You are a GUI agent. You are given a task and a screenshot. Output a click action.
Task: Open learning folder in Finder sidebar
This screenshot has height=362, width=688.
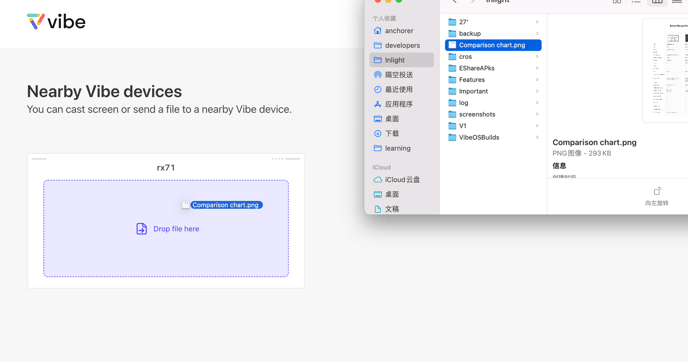point(401,148)
